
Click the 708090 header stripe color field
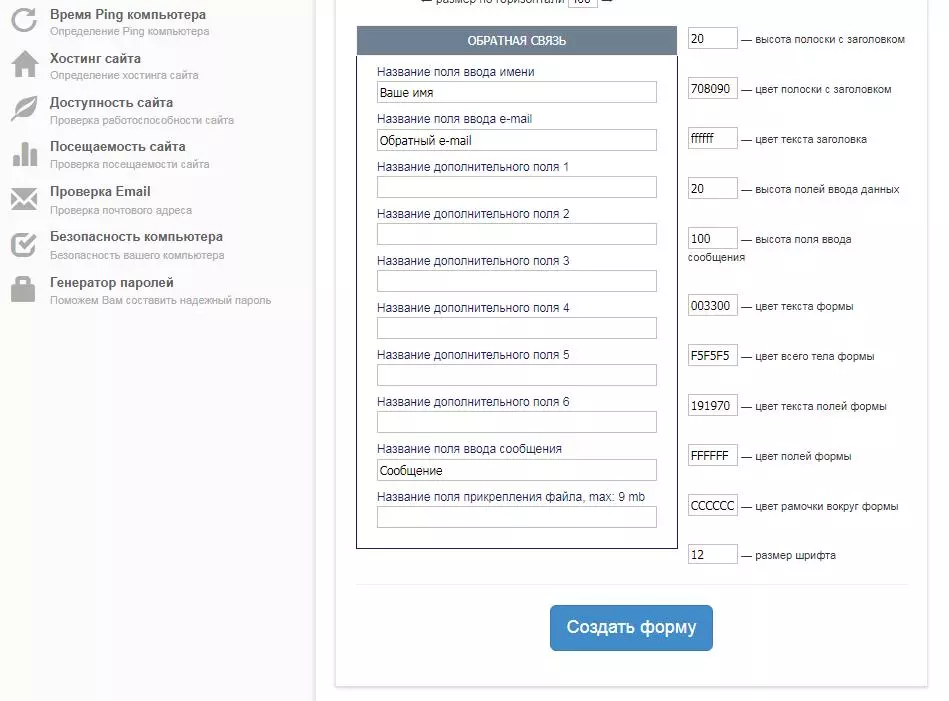click(712, 88)
